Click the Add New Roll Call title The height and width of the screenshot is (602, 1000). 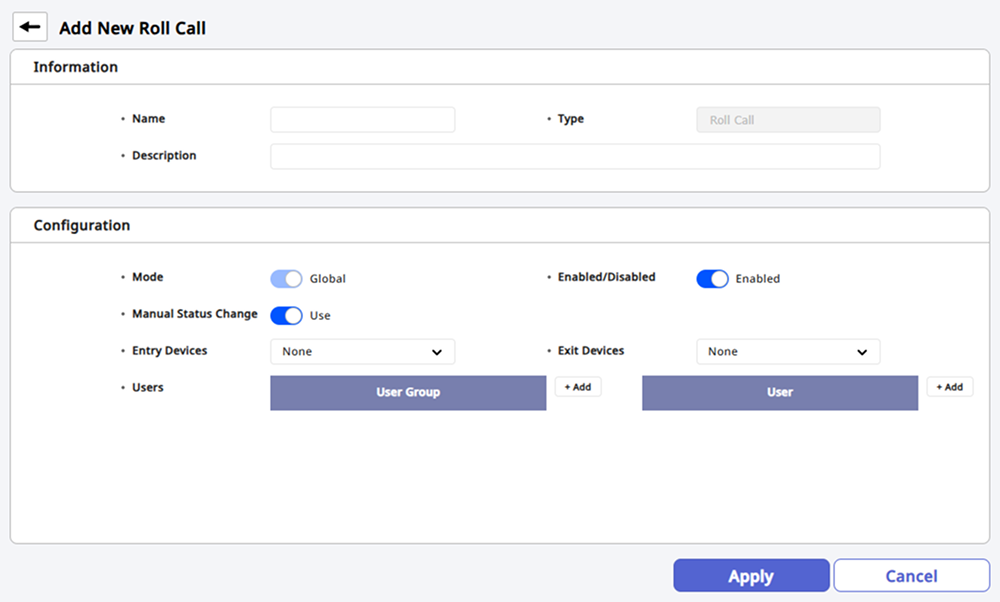pos(132,28)
